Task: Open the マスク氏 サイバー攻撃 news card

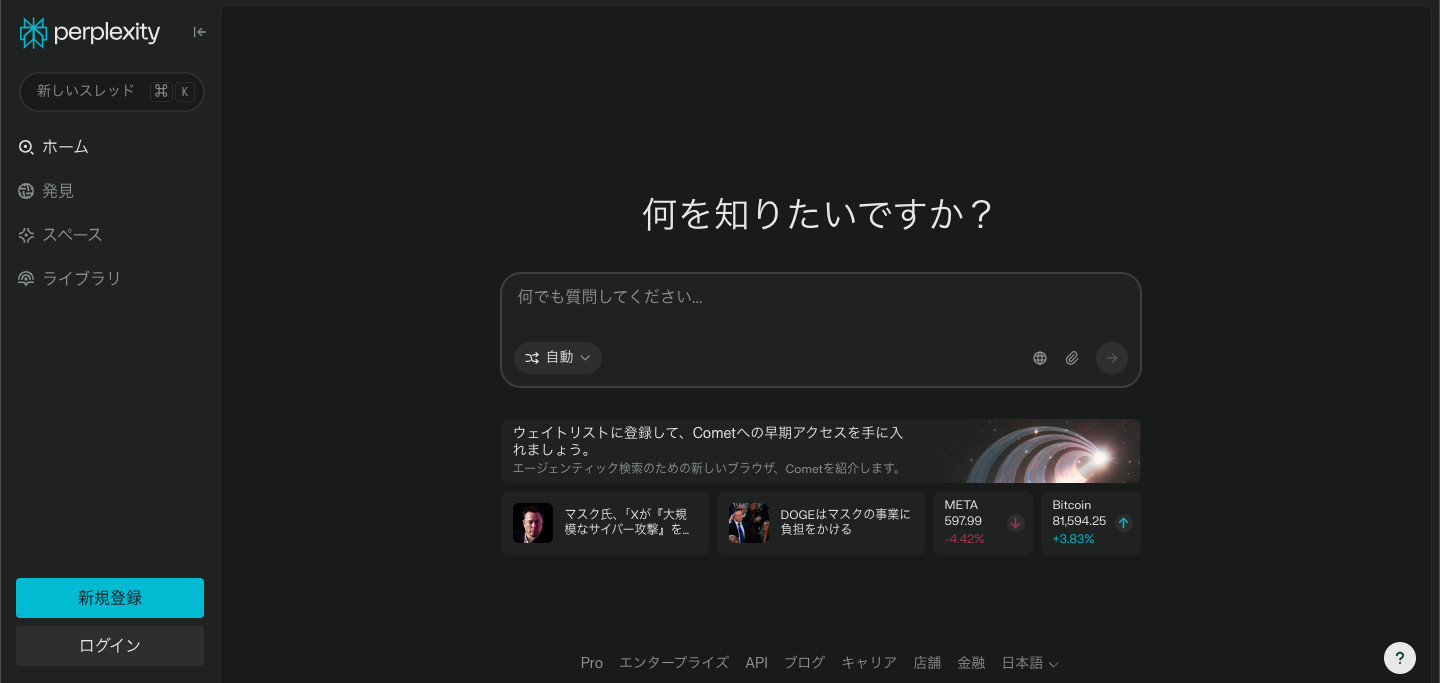Action: click(x=605, y=523)
